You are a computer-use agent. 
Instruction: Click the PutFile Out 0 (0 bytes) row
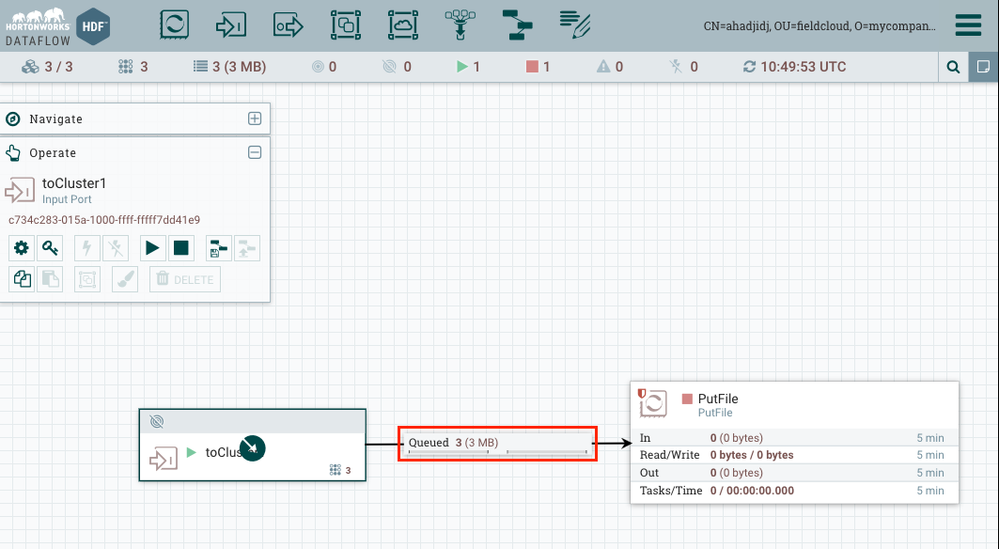coord(794,473)
